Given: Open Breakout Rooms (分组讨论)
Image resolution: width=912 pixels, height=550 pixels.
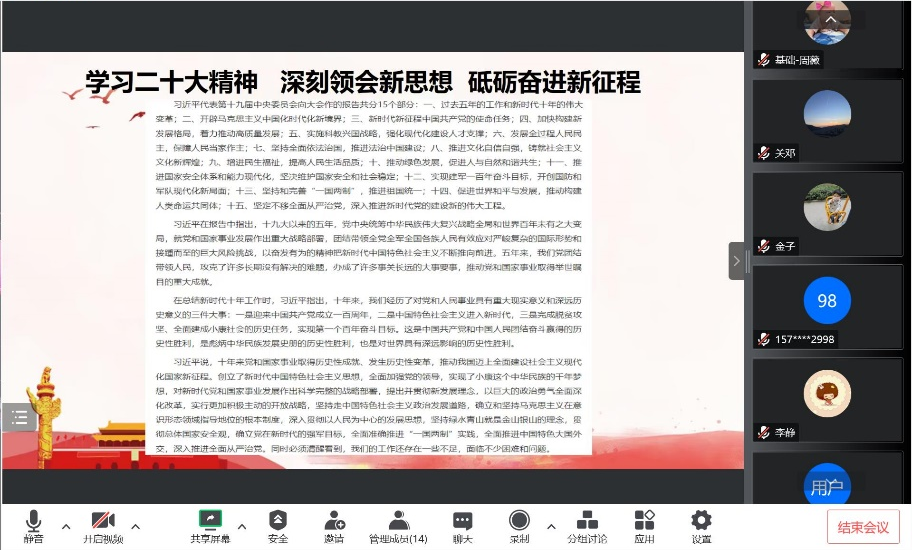Looking at the screenshot, I should point(587,524).
